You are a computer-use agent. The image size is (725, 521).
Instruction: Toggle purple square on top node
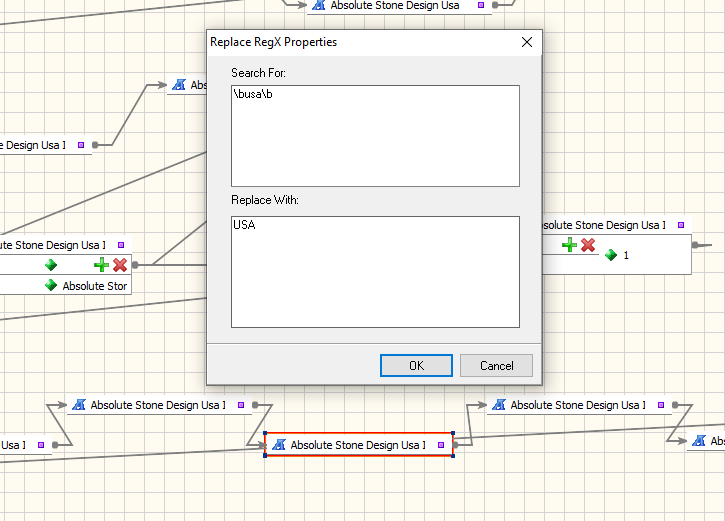[x=481, y=5]
